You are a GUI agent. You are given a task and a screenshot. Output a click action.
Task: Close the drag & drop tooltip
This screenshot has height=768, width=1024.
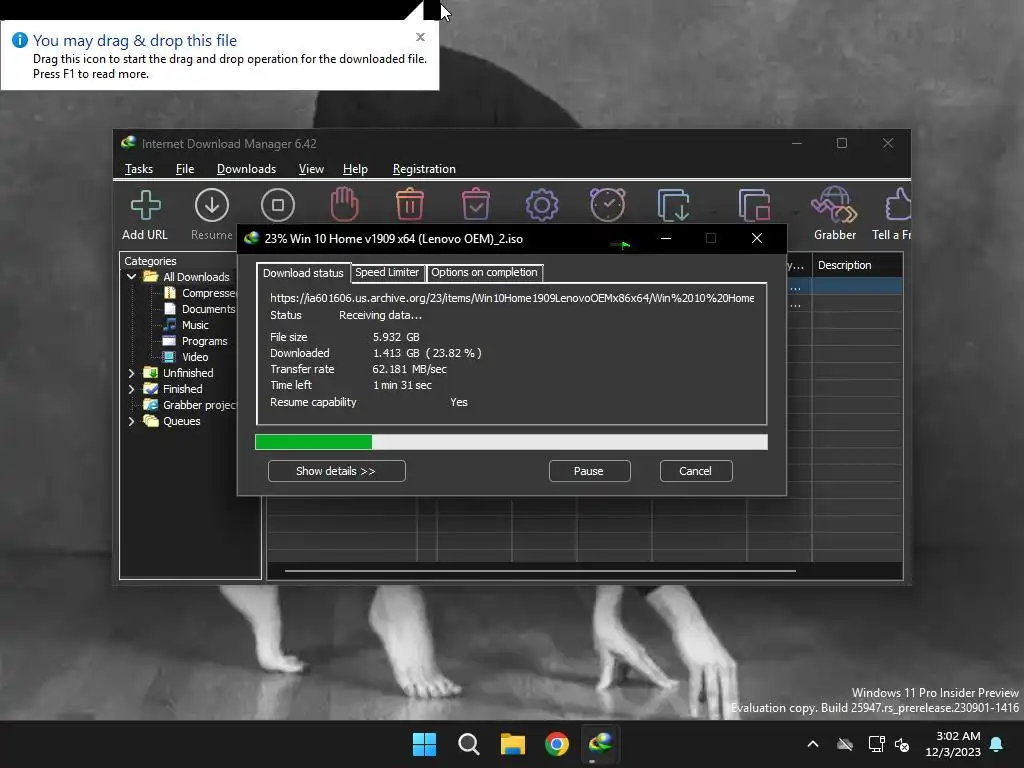[421, 37]
